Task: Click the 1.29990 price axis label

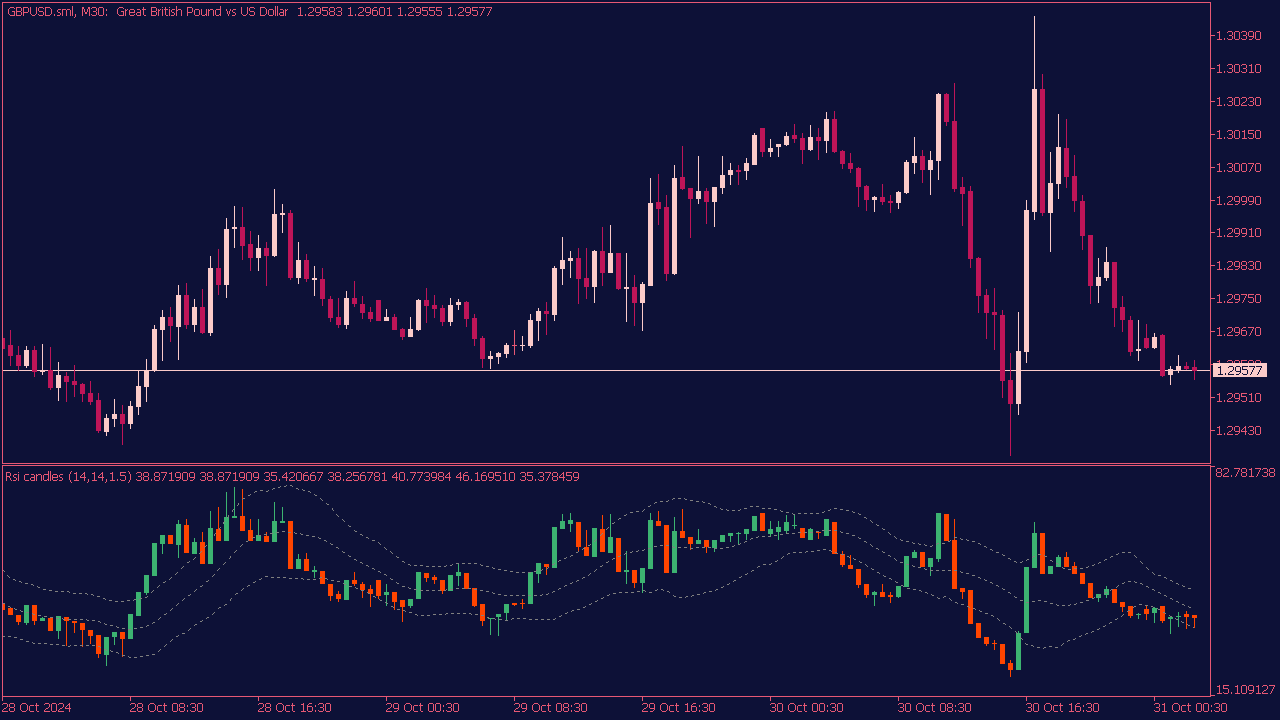Action: (x=1238, y=200)
